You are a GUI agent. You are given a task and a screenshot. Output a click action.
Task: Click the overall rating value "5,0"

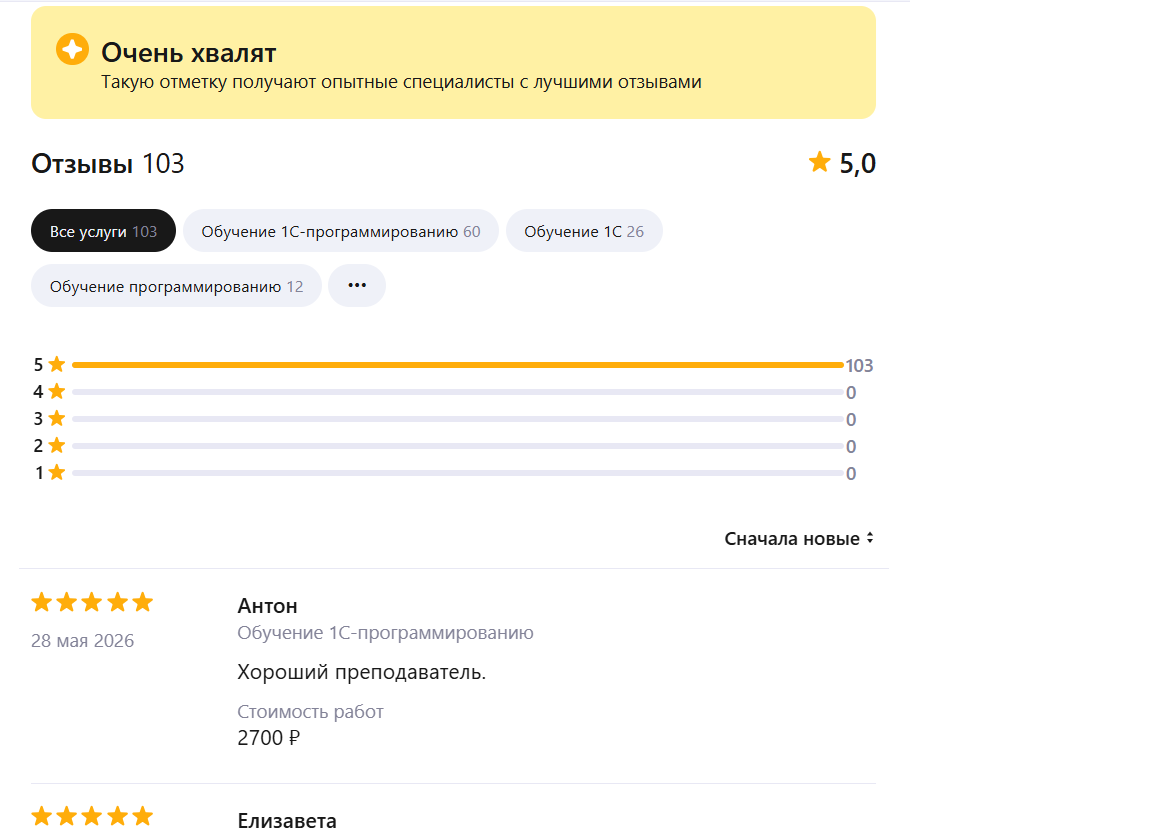(x=858, y=163)
